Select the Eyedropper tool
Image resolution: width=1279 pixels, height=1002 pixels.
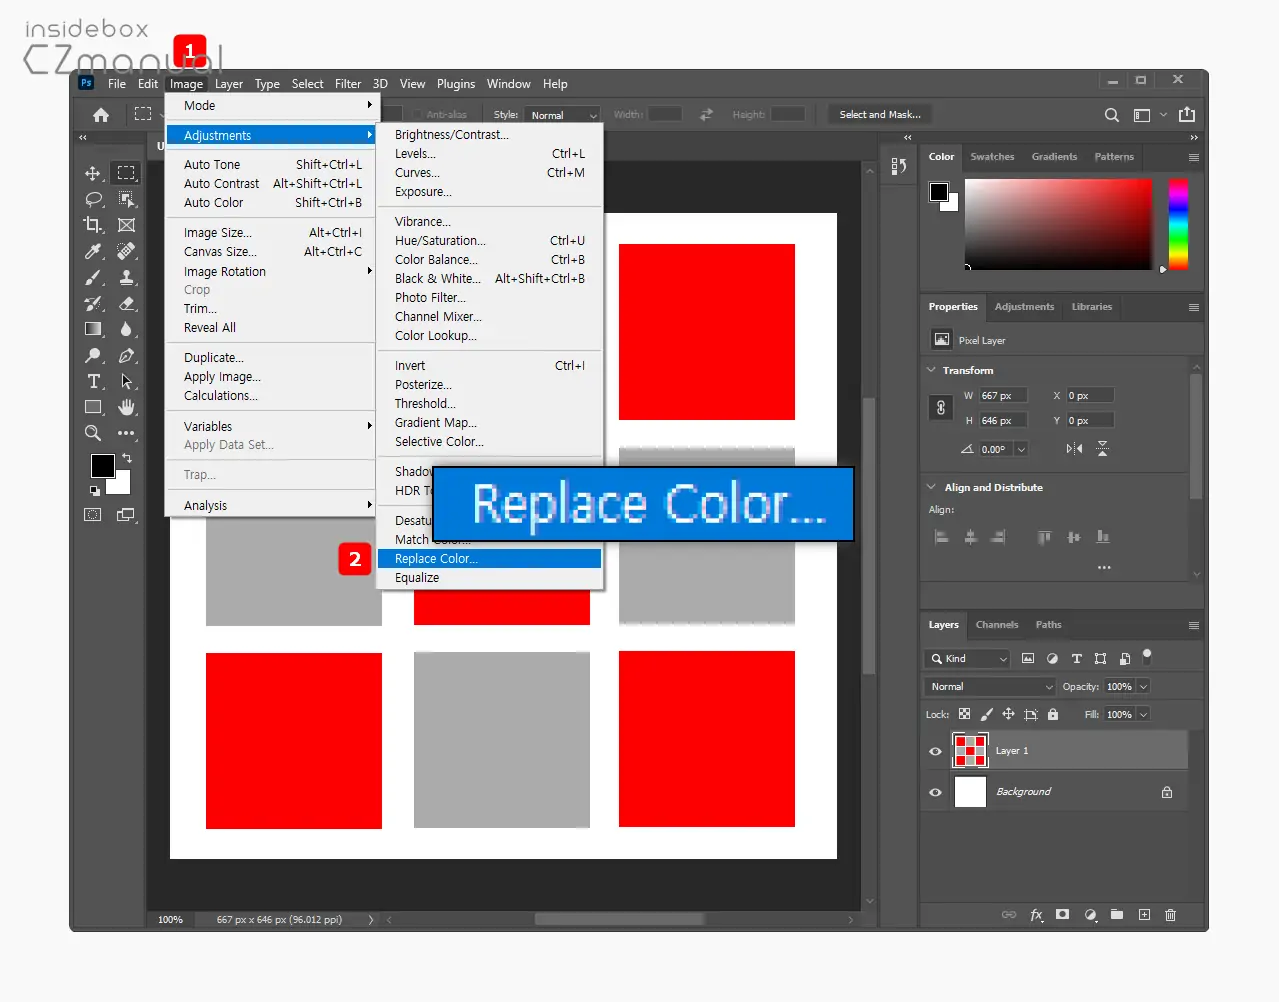pyautogui.click(x=93, y=251)
